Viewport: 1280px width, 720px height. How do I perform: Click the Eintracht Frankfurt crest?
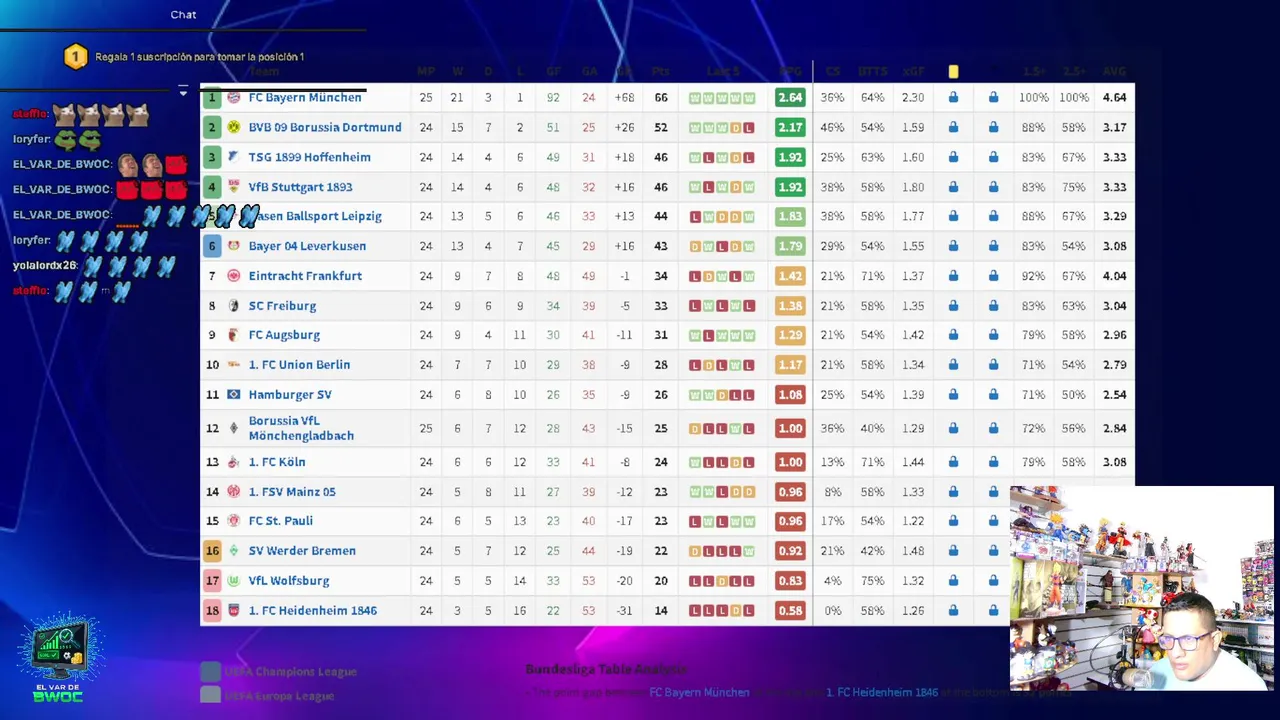click(233, 276)
